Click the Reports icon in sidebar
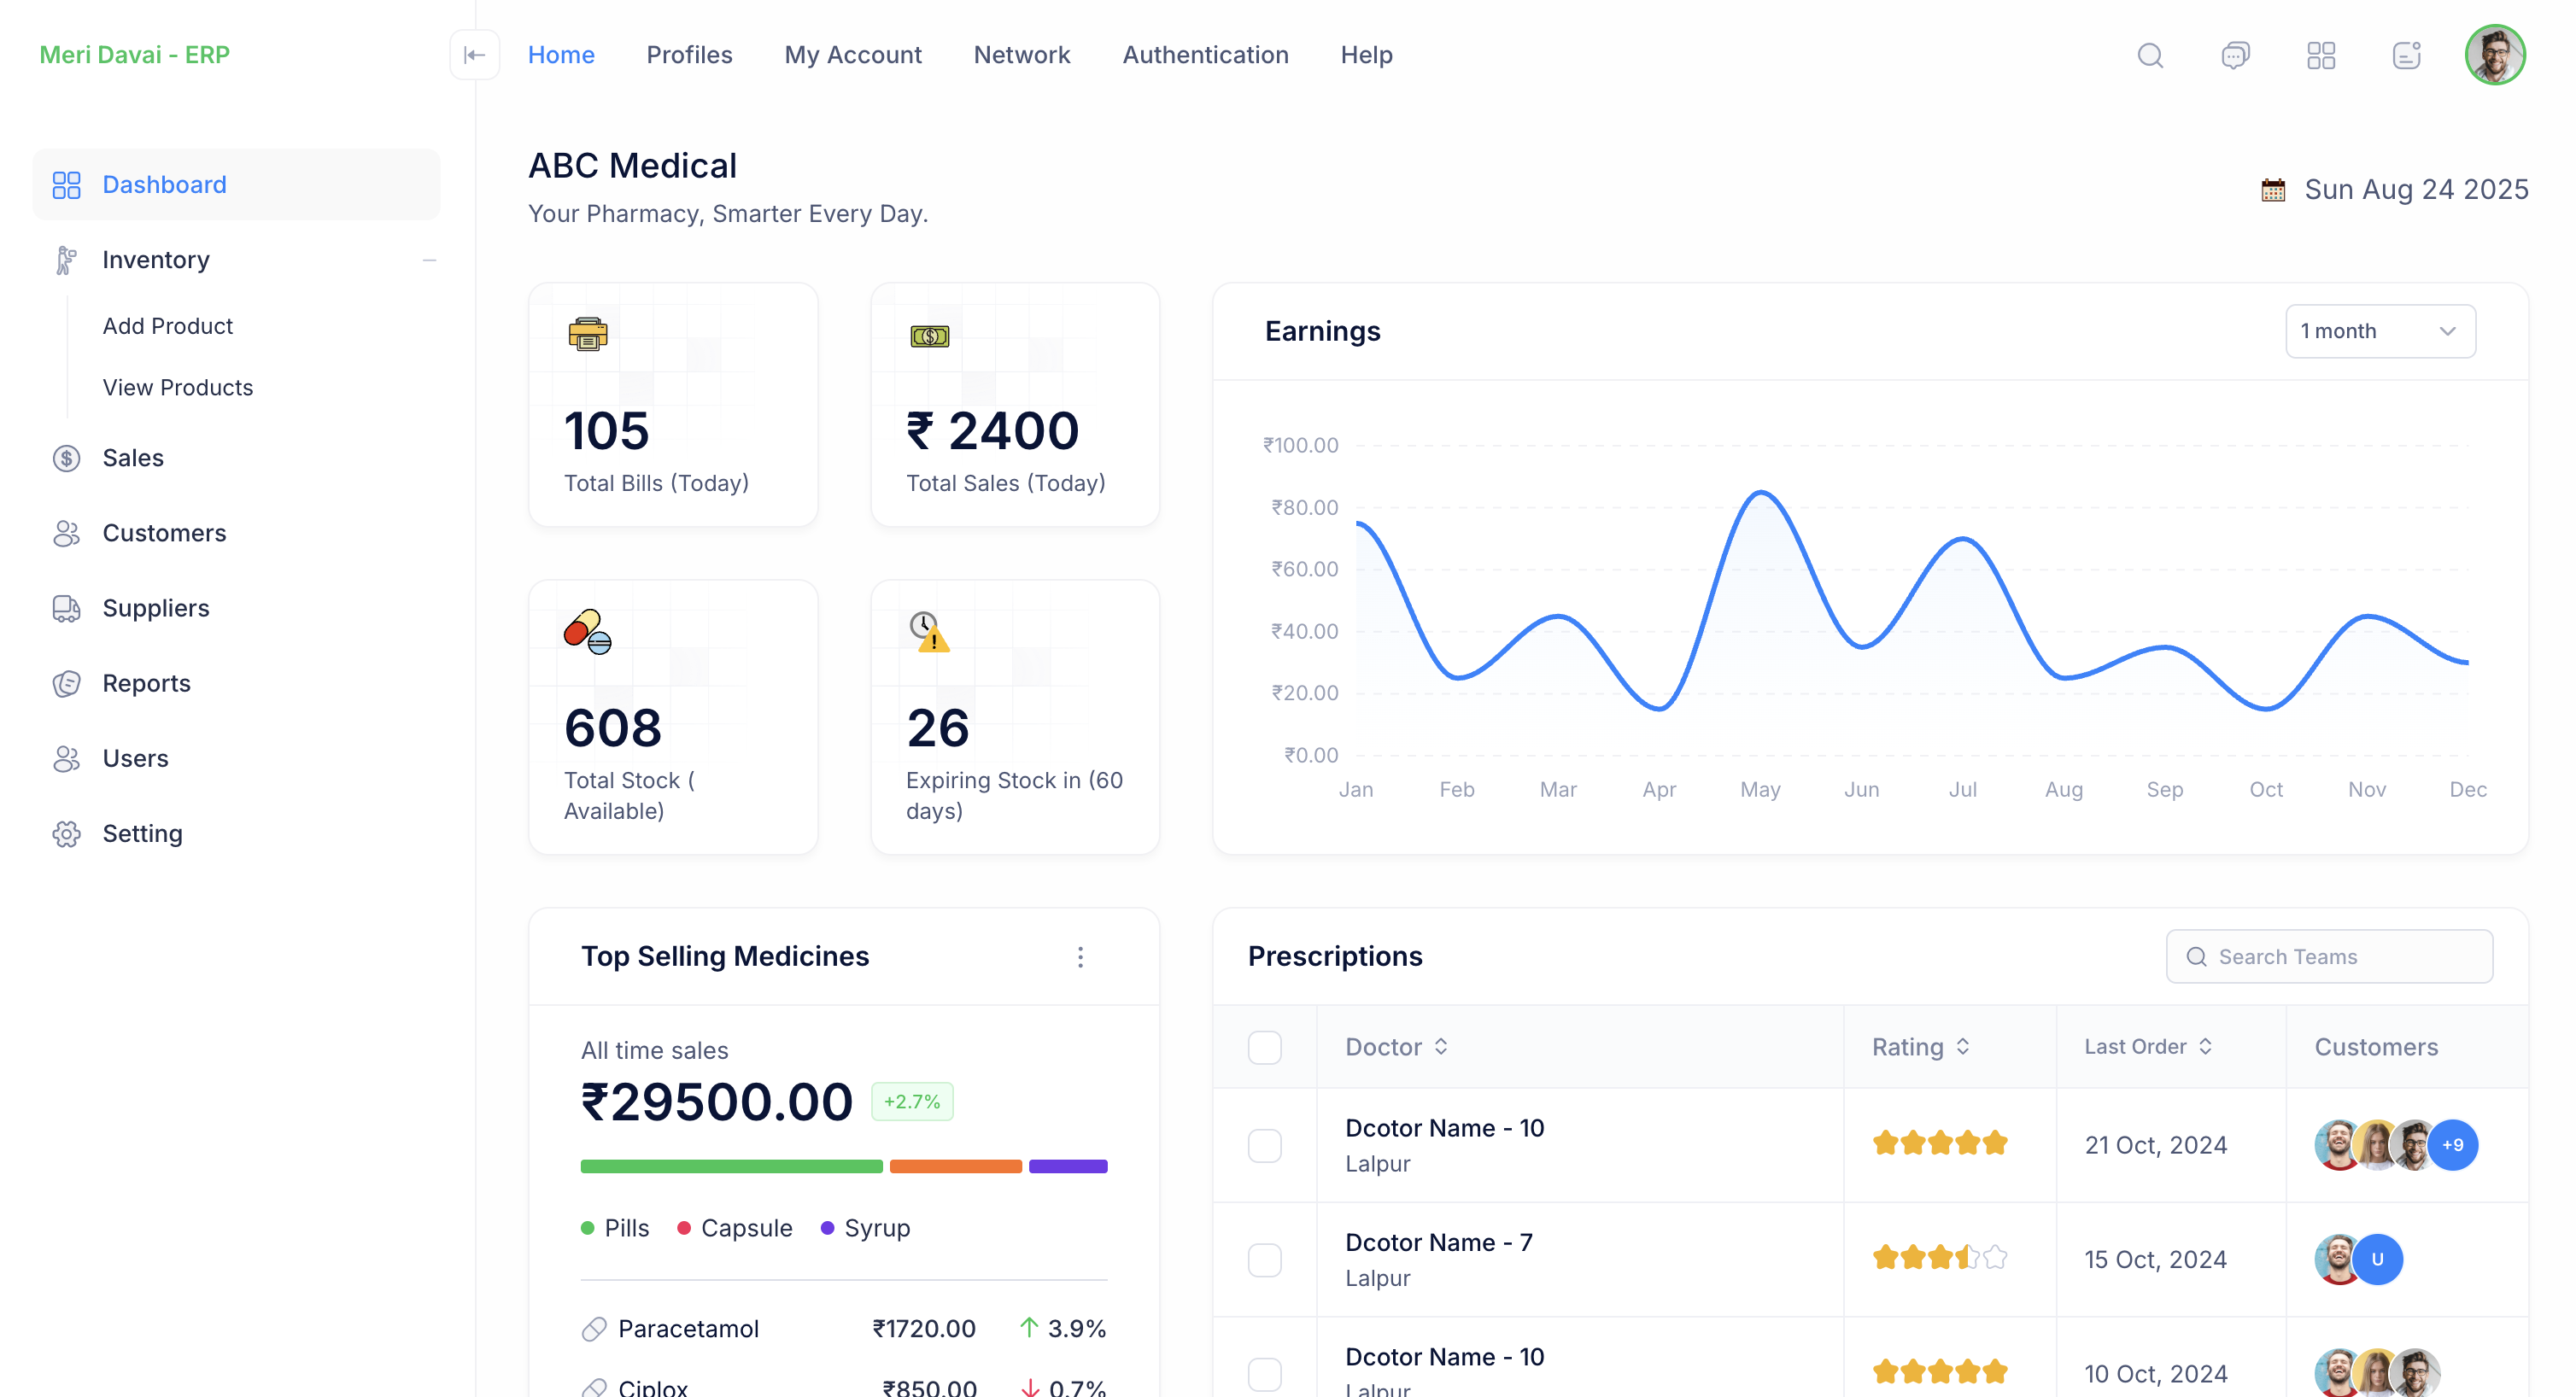Image resolution: width=2576 pixels, height=1397 pixels. click(x=66, y=683)
